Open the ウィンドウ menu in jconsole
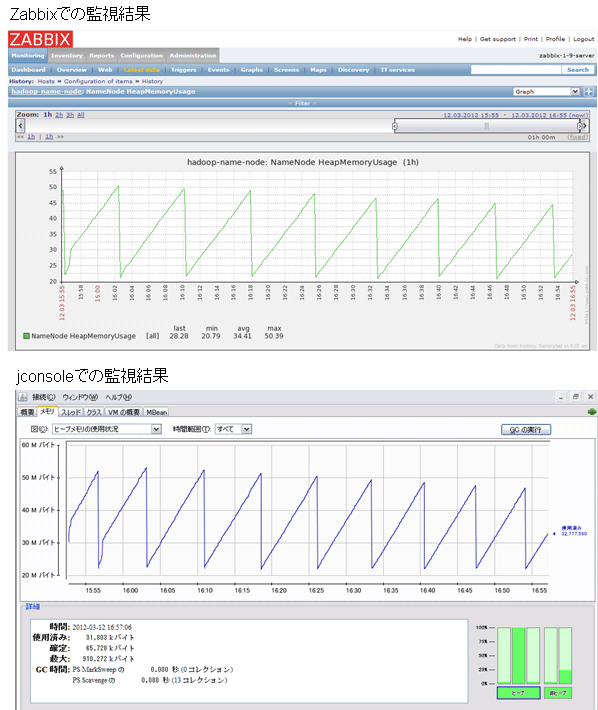 click(80, 397)
